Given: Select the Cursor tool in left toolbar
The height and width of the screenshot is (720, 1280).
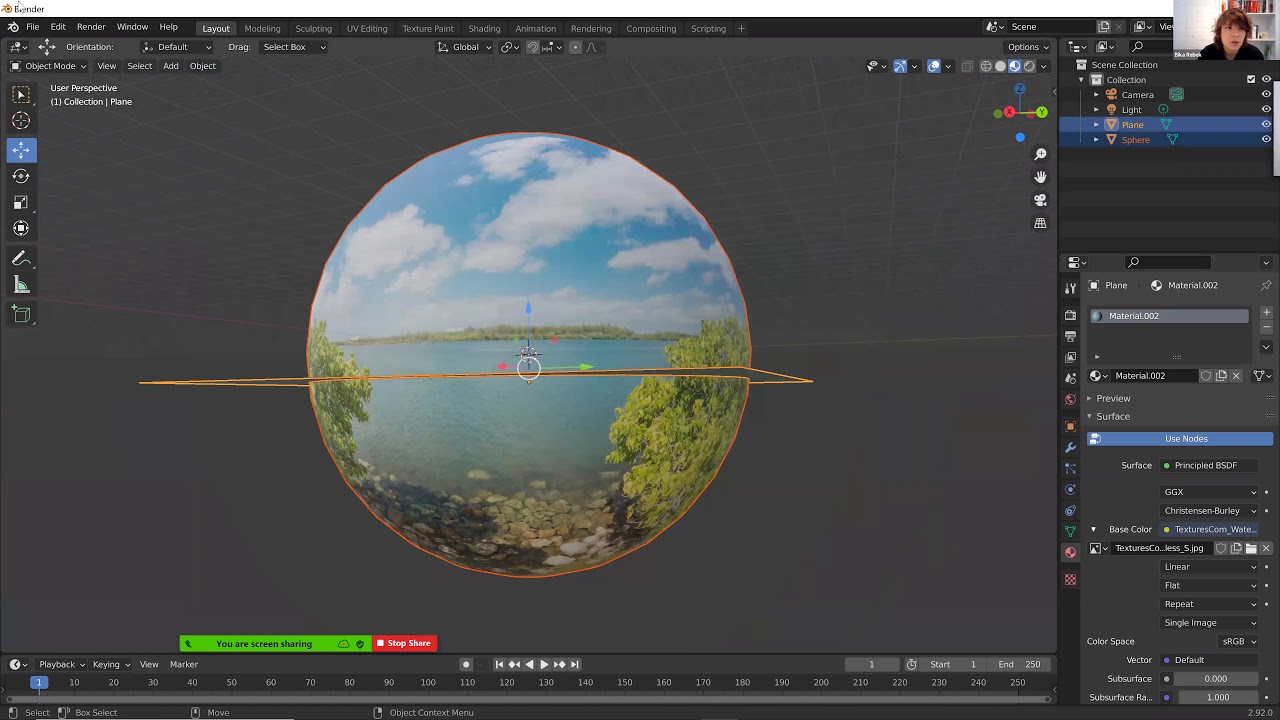Looking at the screenshot, I should point(21,120).
